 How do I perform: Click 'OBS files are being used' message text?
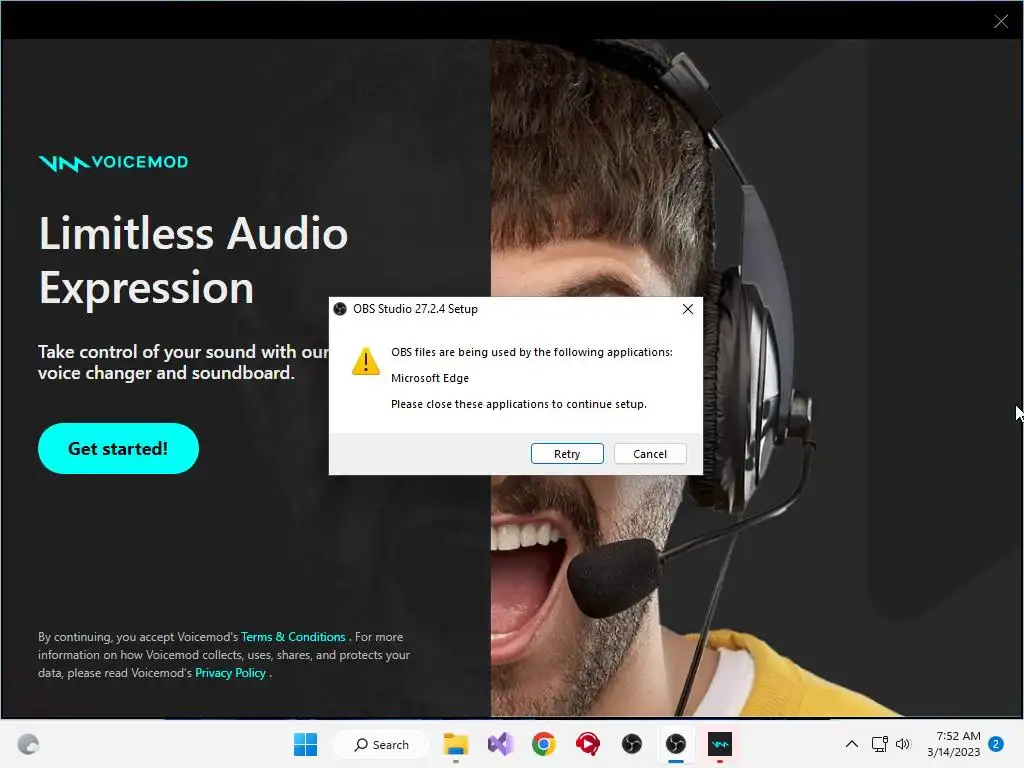click(x=532, y=352)
